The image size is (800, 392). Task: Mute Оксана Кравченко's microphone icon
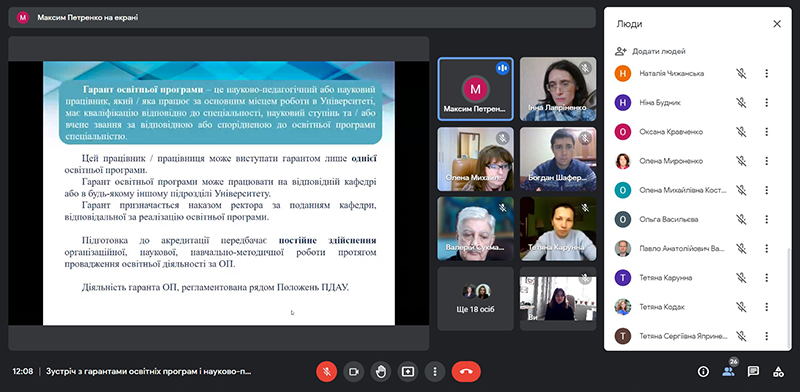pyautogui.click(x=741, y=132)
